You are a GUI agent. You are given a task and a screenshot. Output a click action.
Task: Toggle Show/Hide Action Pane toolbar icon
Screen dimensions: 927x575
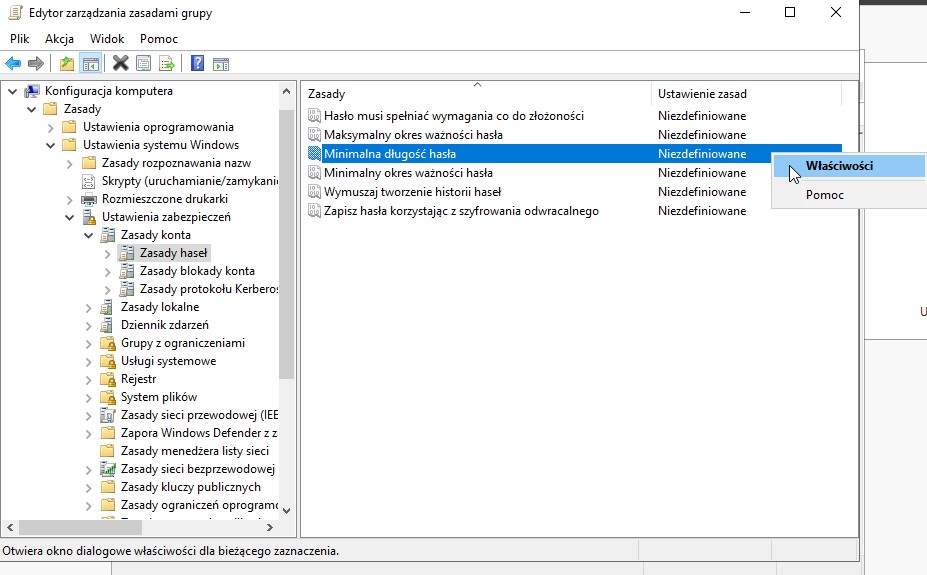(x=221, y=64)
